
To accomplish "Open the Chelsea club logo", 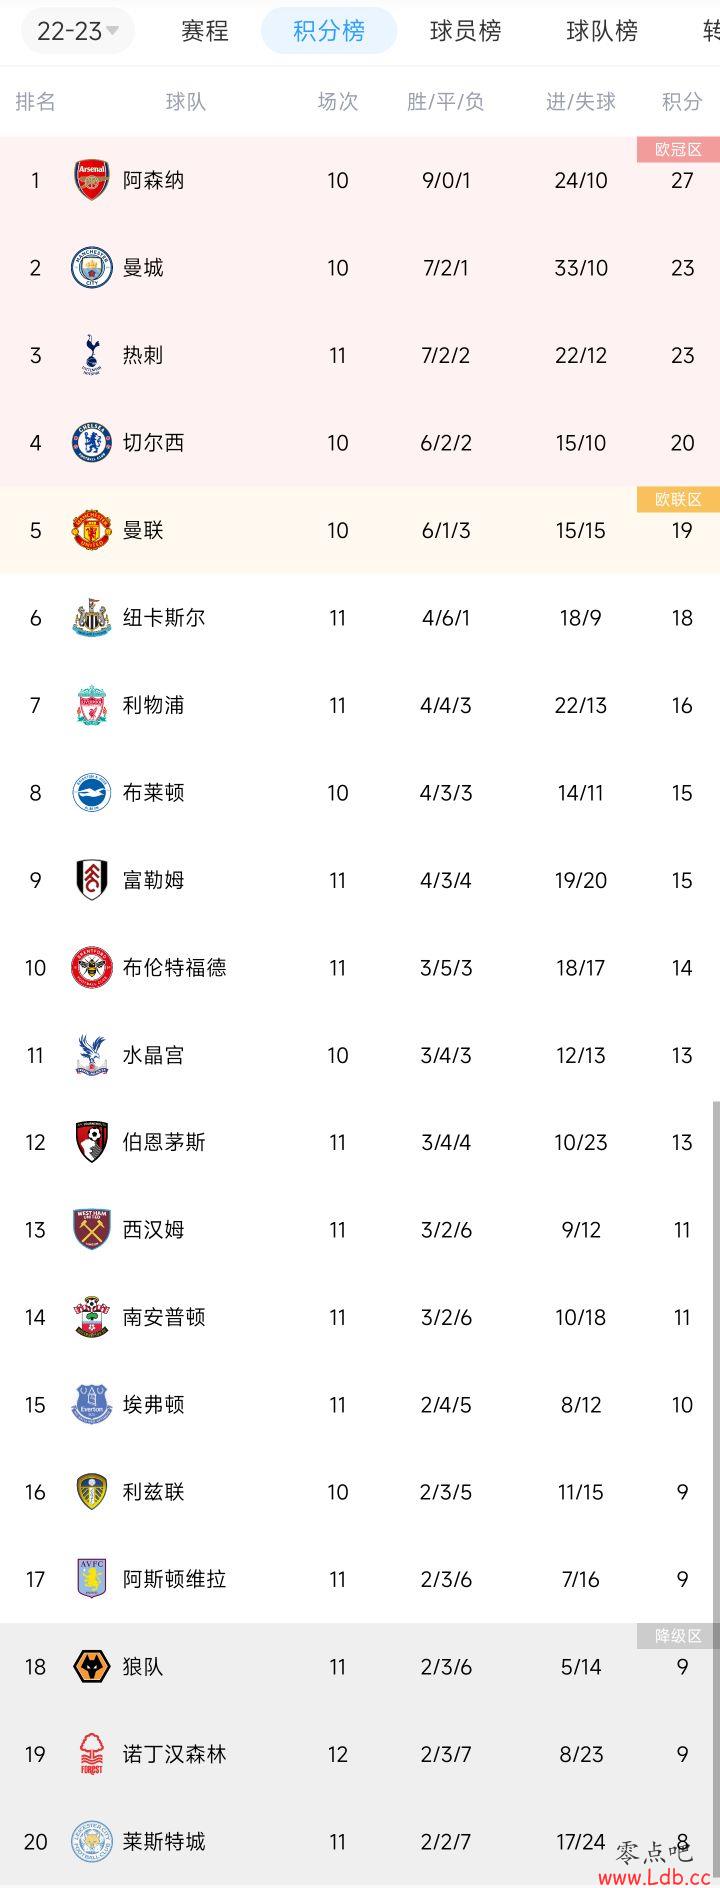I will click(91, 443).
